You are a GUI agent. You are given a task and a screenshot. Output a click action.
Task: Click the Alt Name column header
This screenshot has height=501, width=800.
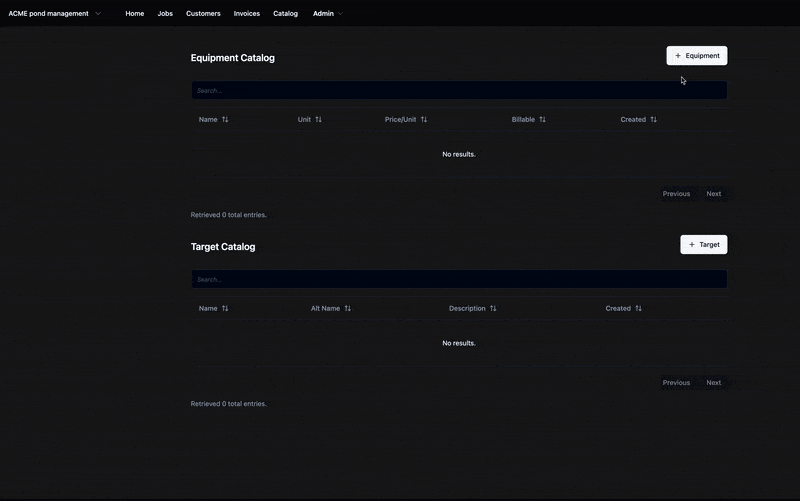click(x=326, y=308)
